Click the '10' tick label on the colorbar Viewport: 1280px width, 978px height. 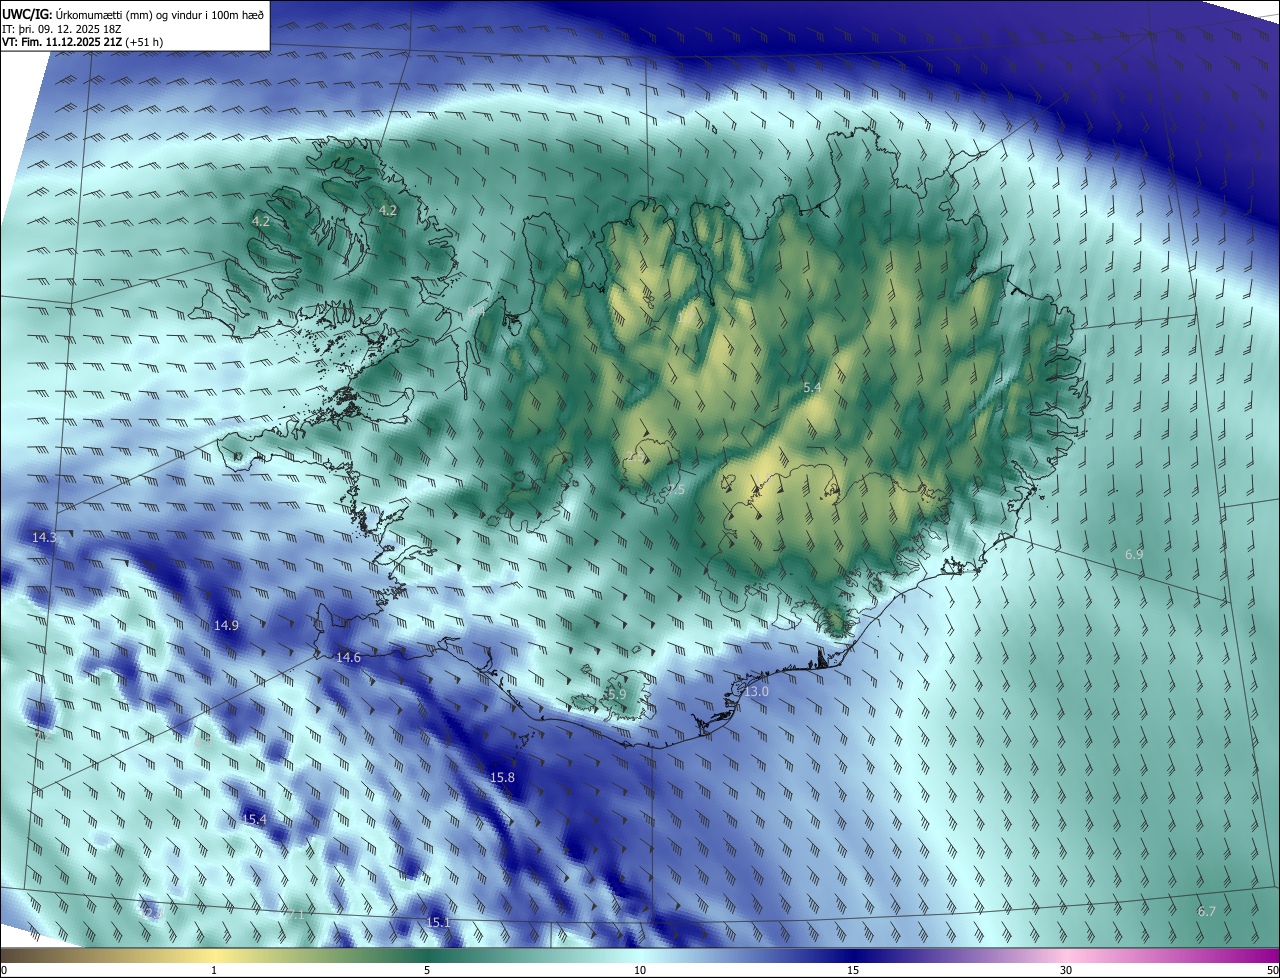tap(640, 970)
